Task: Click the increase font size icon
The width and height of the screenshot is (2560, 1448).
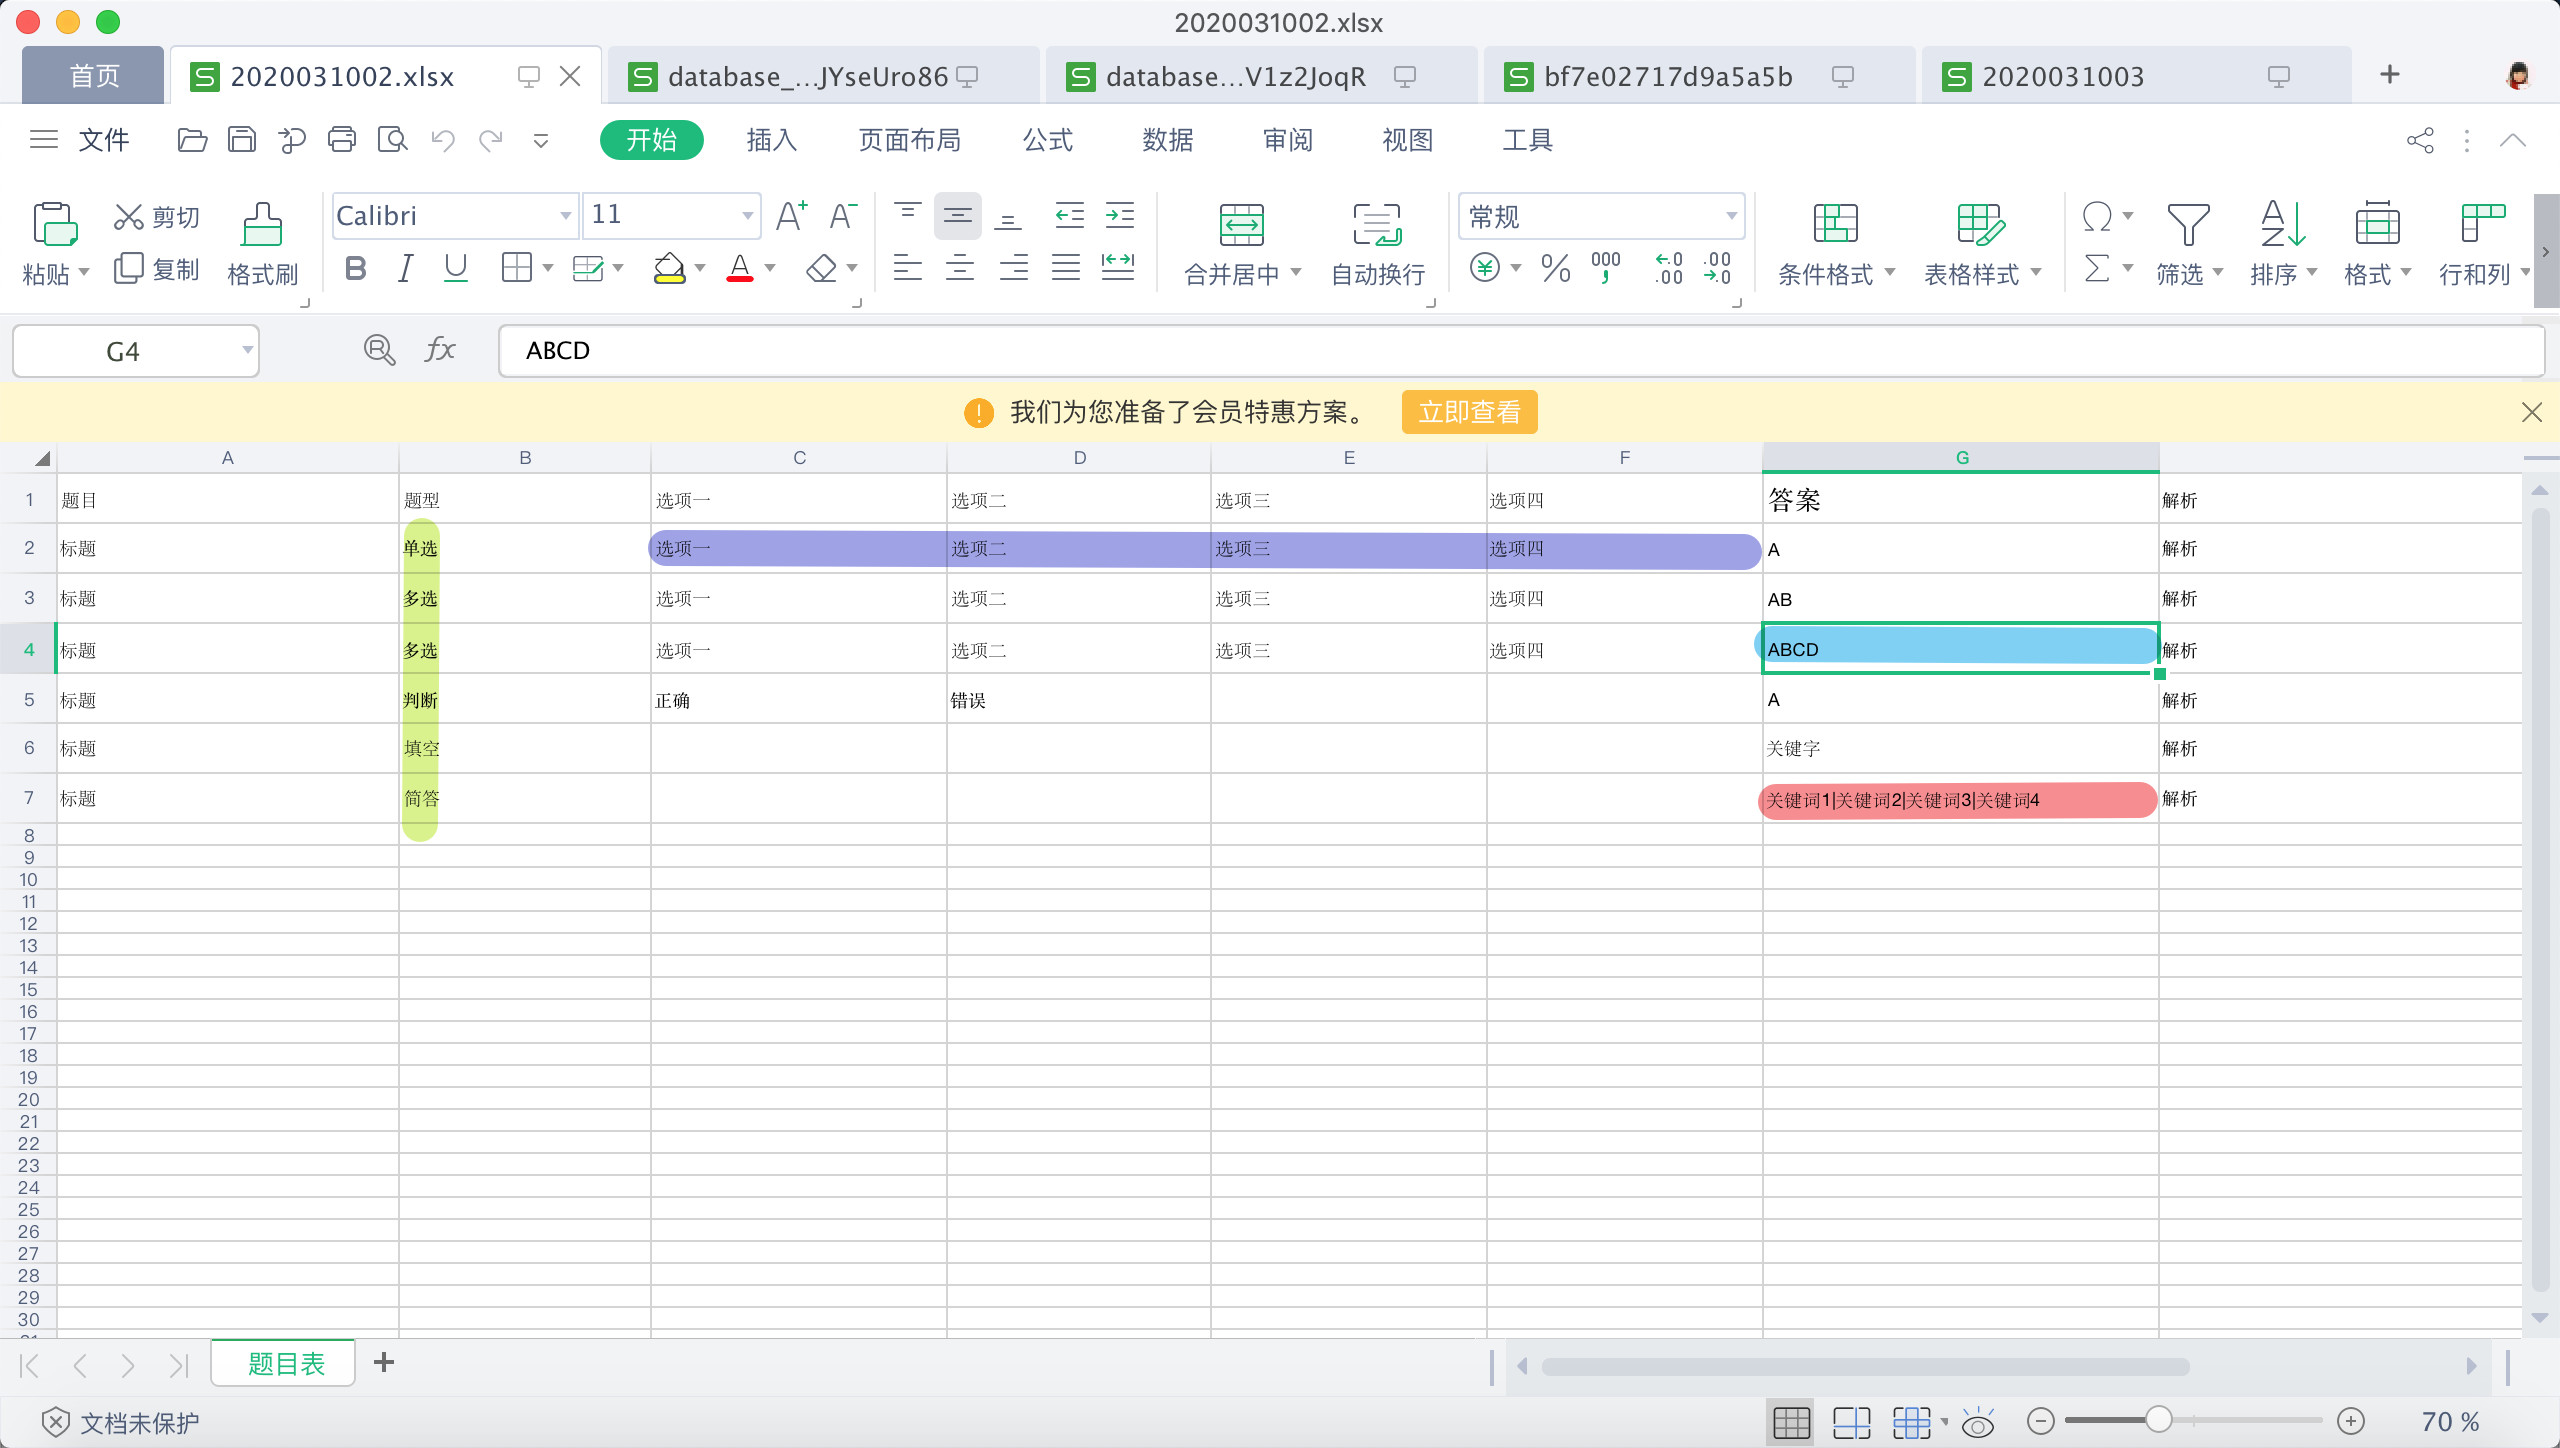Action: pyautogui.click(x=791, y=216)
